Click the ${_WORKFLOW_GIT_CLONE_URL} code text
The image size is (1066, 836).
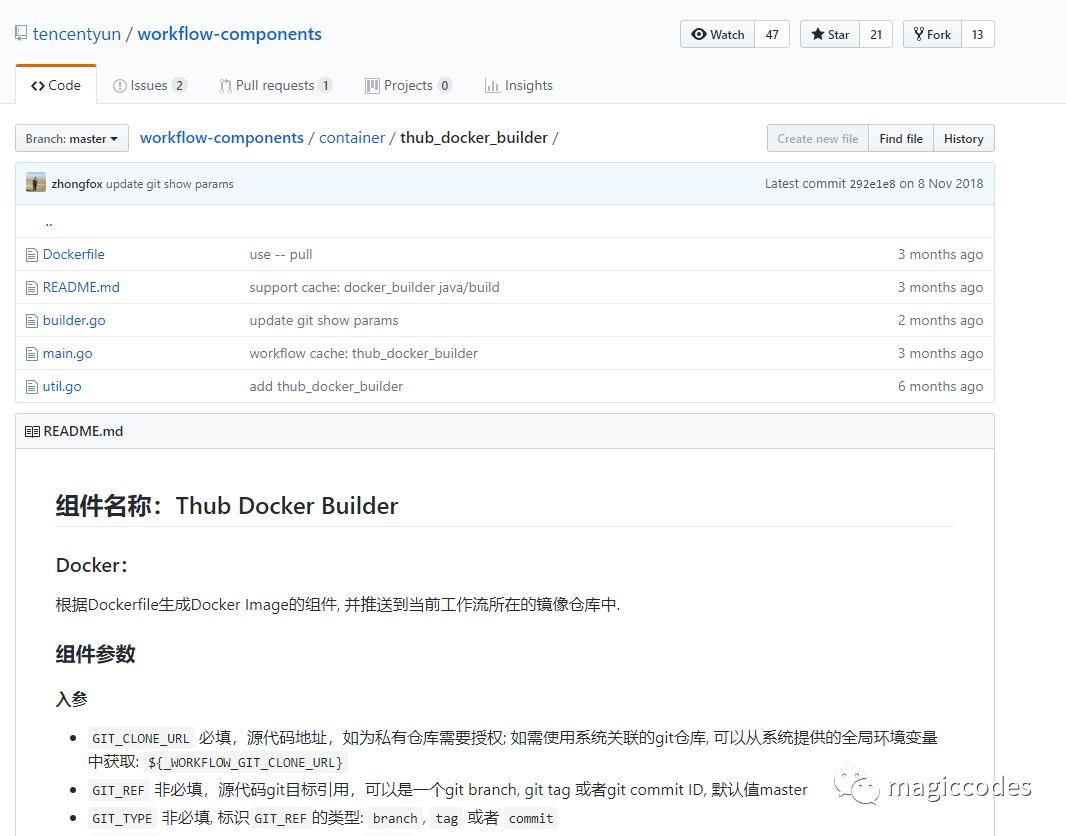(245, 762)
